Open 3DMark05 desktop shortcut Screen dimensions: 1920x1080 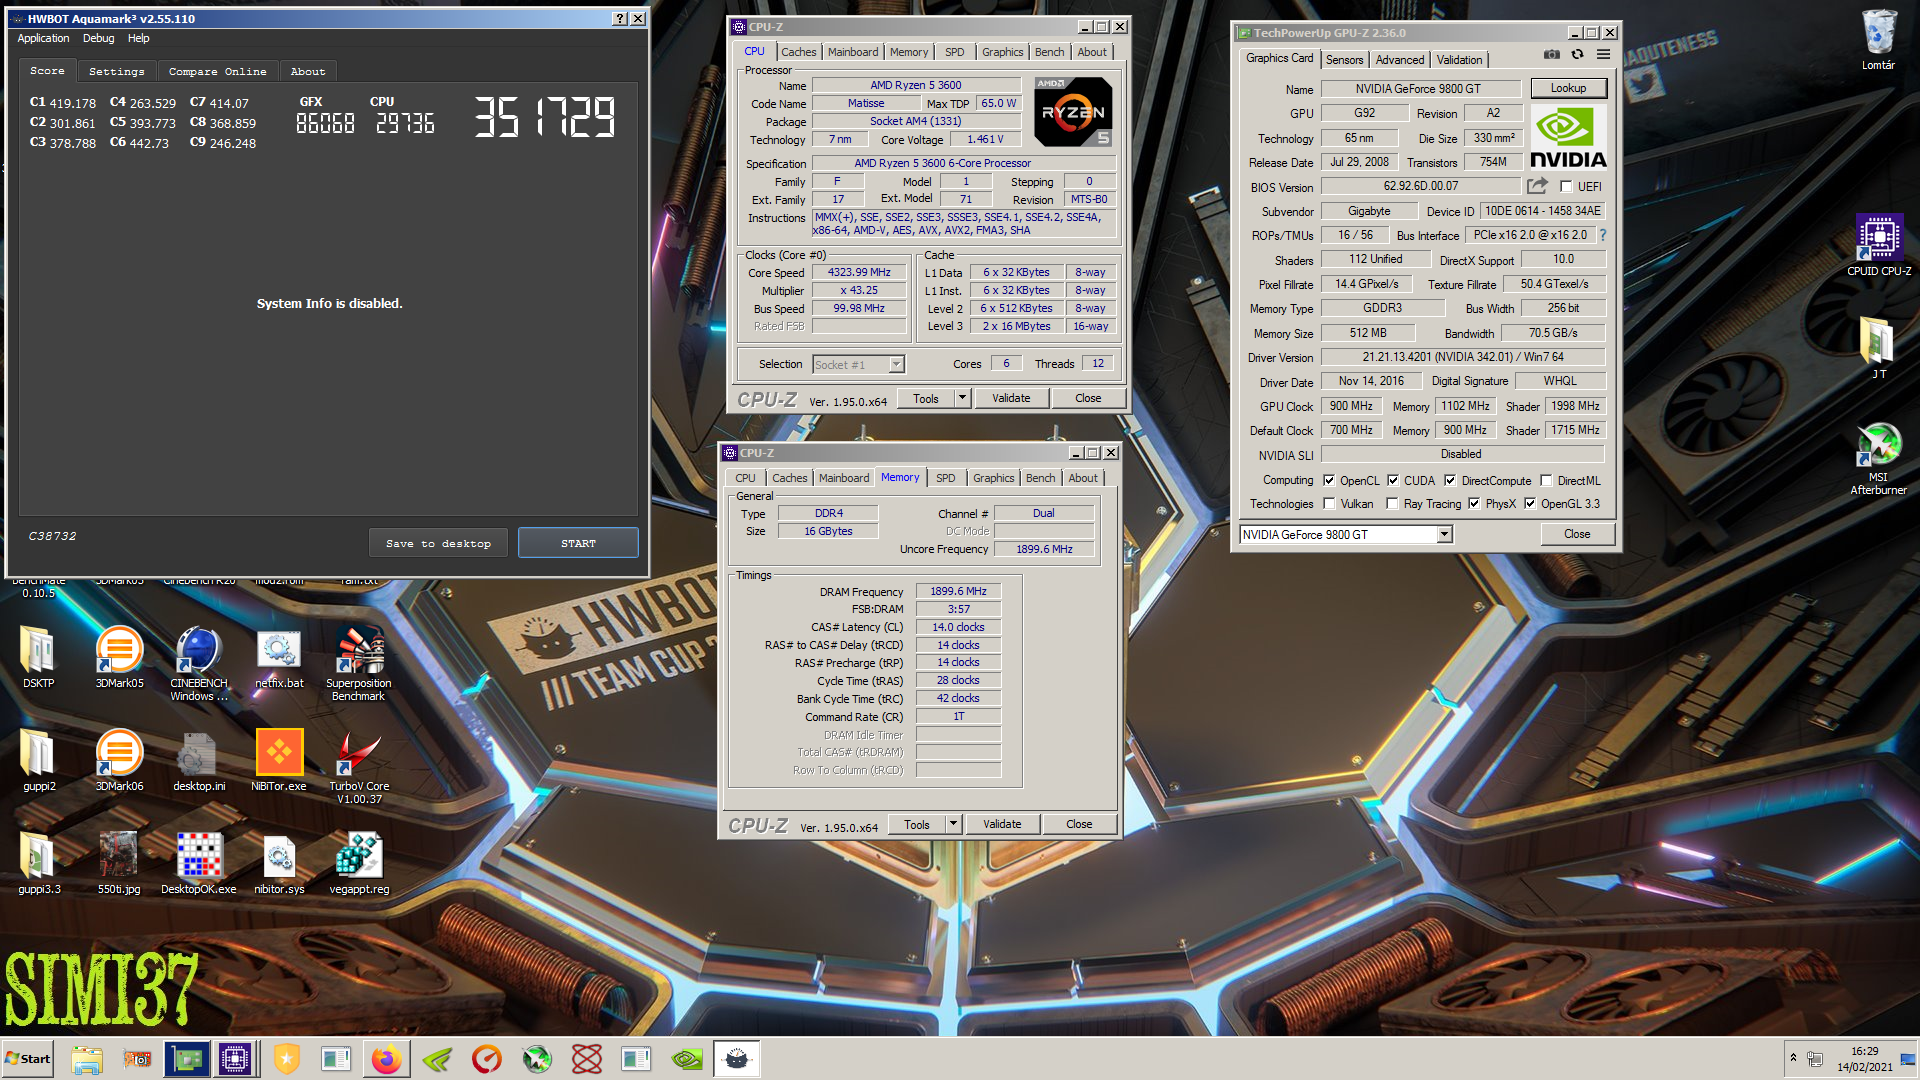pos(119,658)
